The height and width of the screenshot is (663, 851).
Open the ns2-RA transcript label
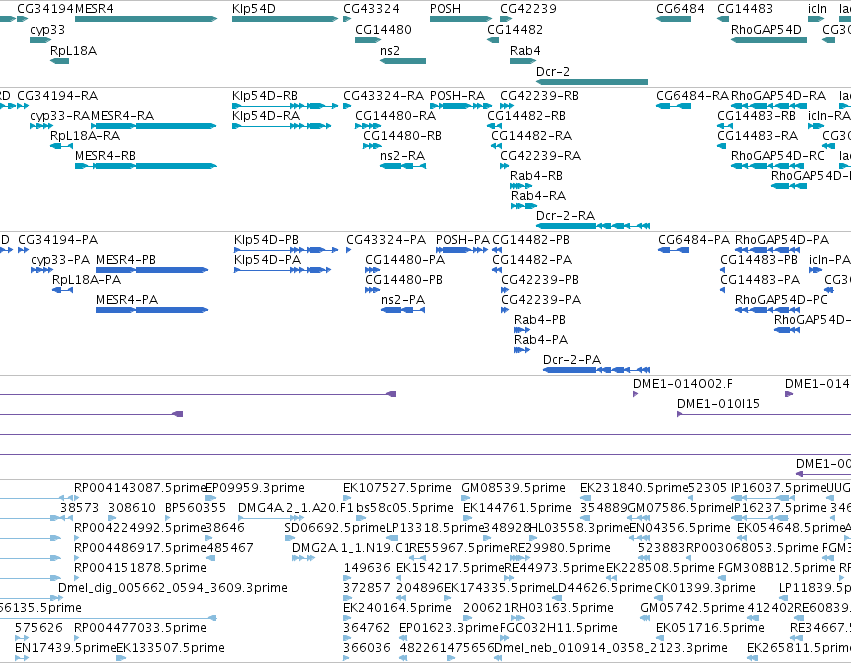coord(402,156)
